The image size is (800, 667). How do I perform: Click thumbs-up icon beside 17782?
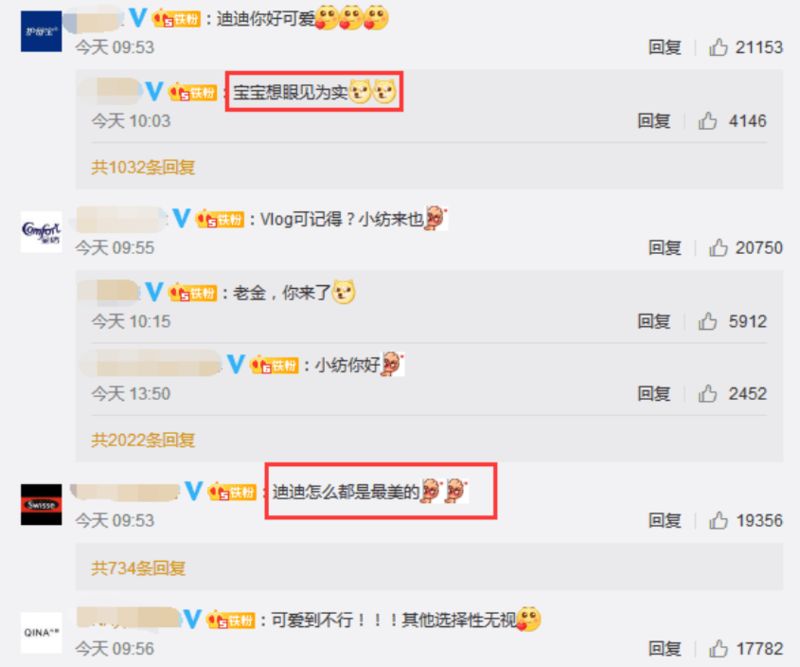coord(718,649)
